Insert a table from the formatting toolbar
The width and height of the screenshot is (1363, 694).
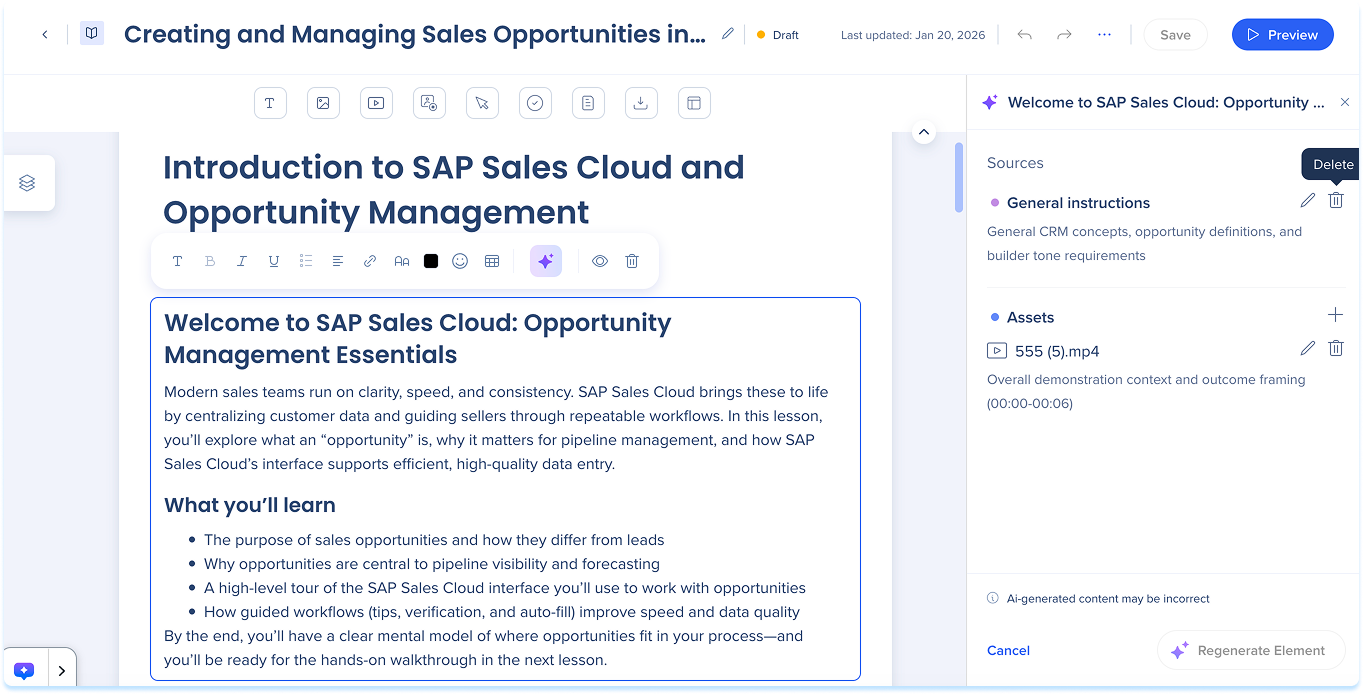click(492, 261)
